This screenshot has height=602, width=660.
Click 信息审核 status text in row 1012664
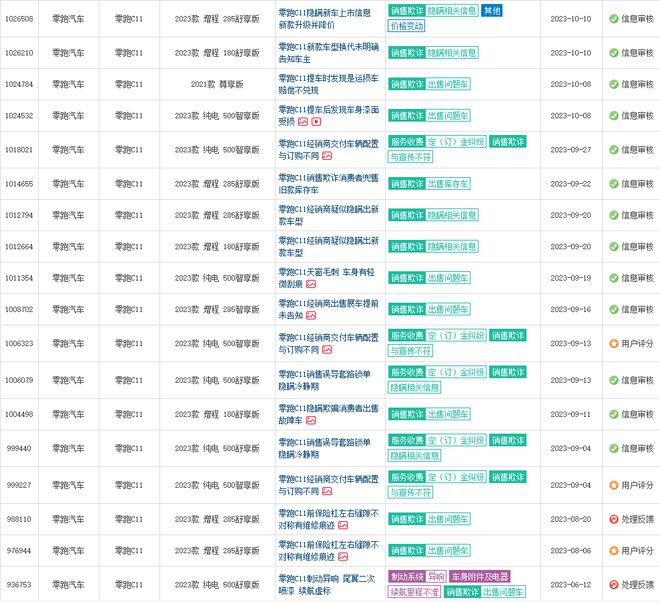[x=637, y=247]
